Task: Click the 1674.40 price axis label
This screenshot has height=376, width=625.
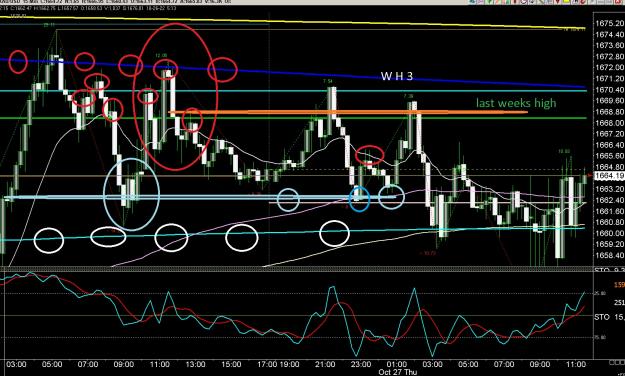Action: click(609, 35)
